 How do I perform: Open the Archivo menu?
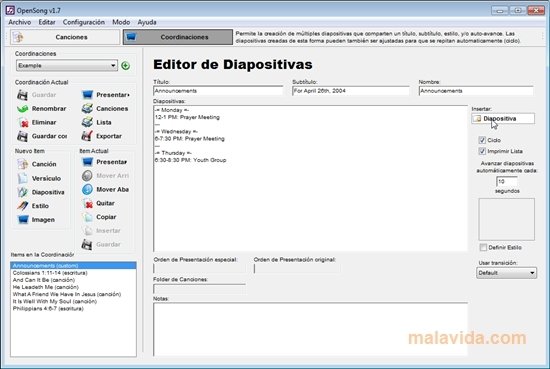[x=20, y=22]
